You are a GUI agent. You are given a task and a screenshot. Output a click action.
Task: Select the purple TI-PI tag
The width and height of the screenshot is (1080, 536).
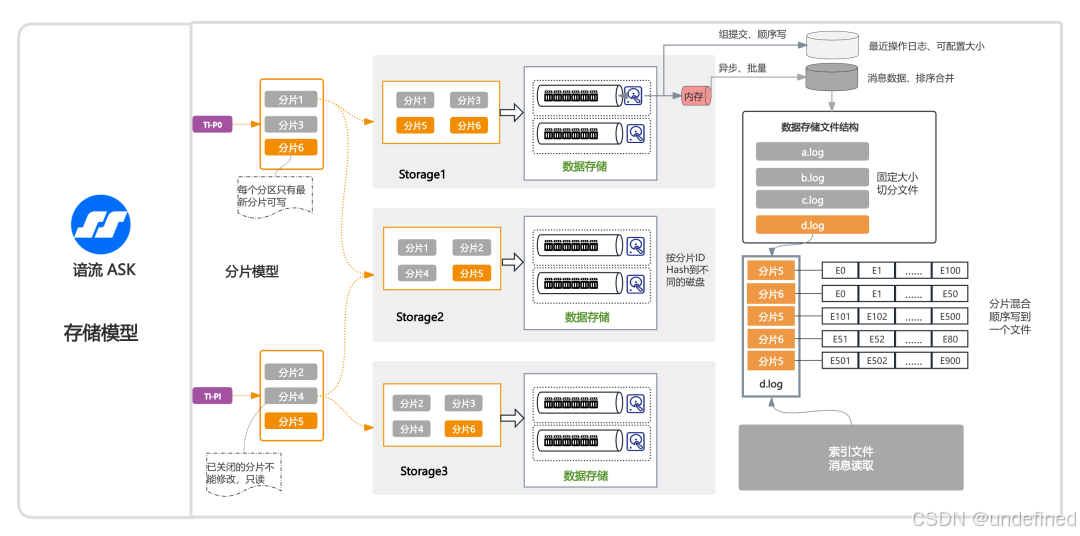pyautogui.click(x=211, y=395)
